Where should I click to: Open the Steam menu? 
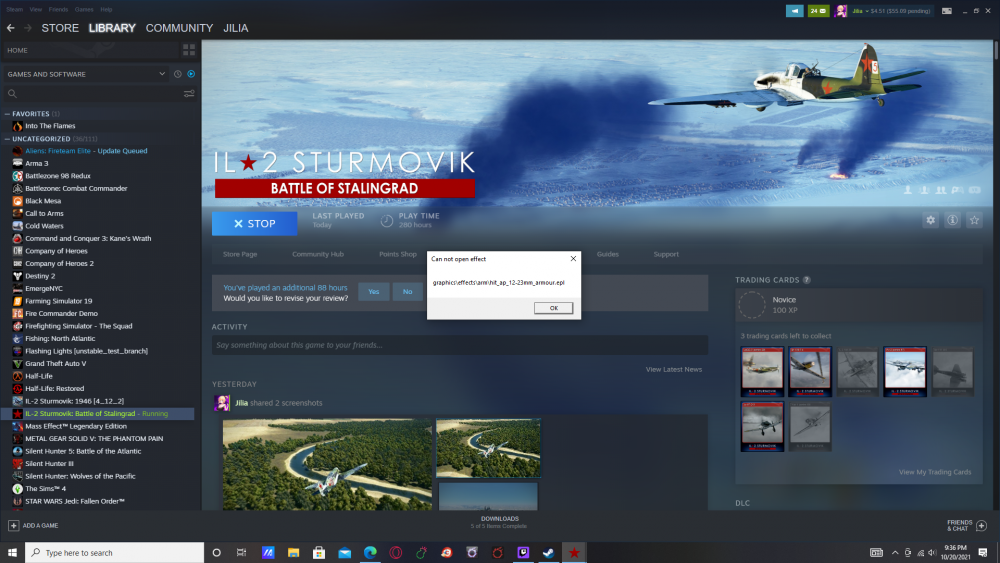pyautogui.click(x=15, y=10)
